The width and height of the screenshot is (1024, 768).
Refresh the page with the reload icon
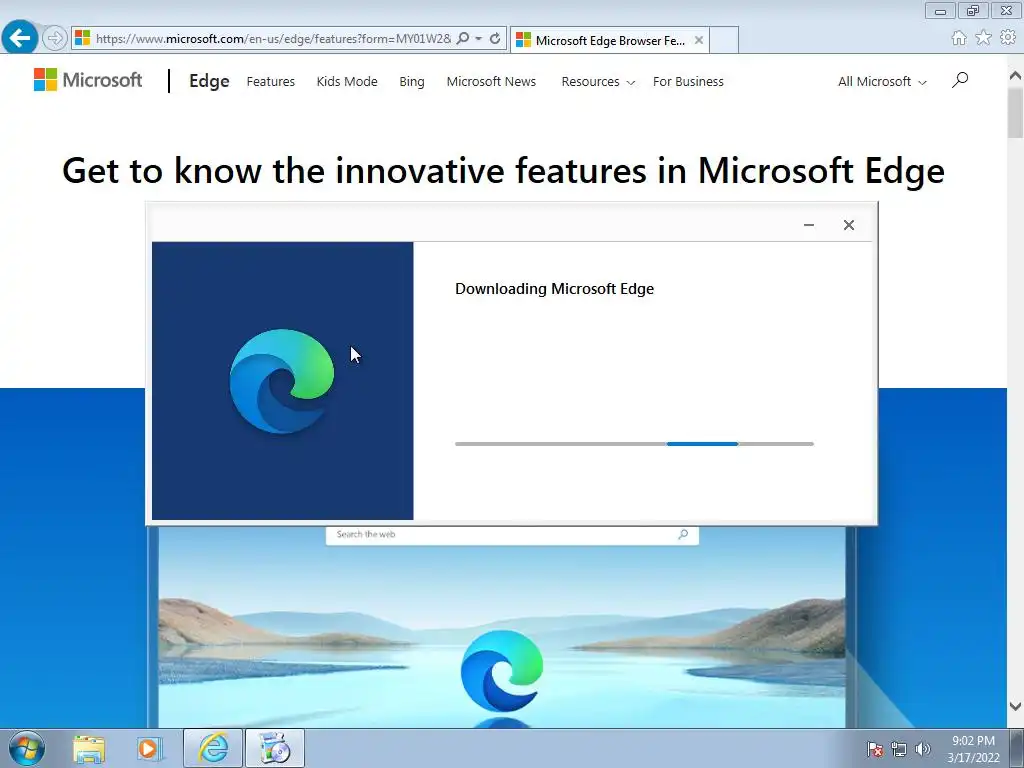coord(495,39)
